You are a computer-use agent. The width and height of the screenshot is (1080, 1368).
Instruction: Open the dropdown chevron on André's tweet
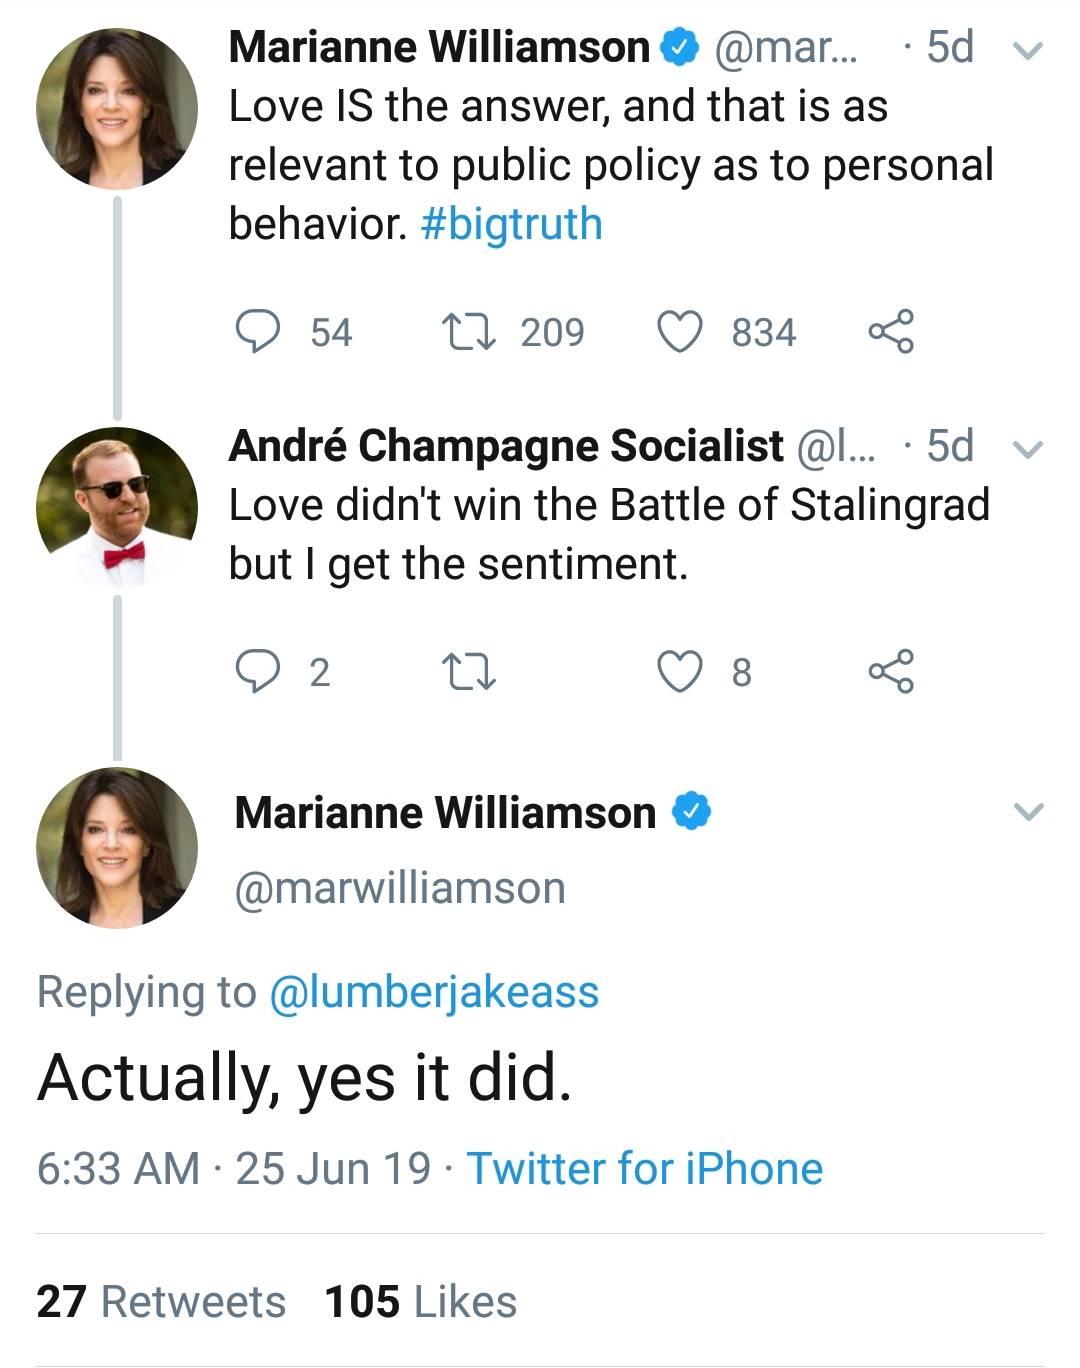(1026, 450)
